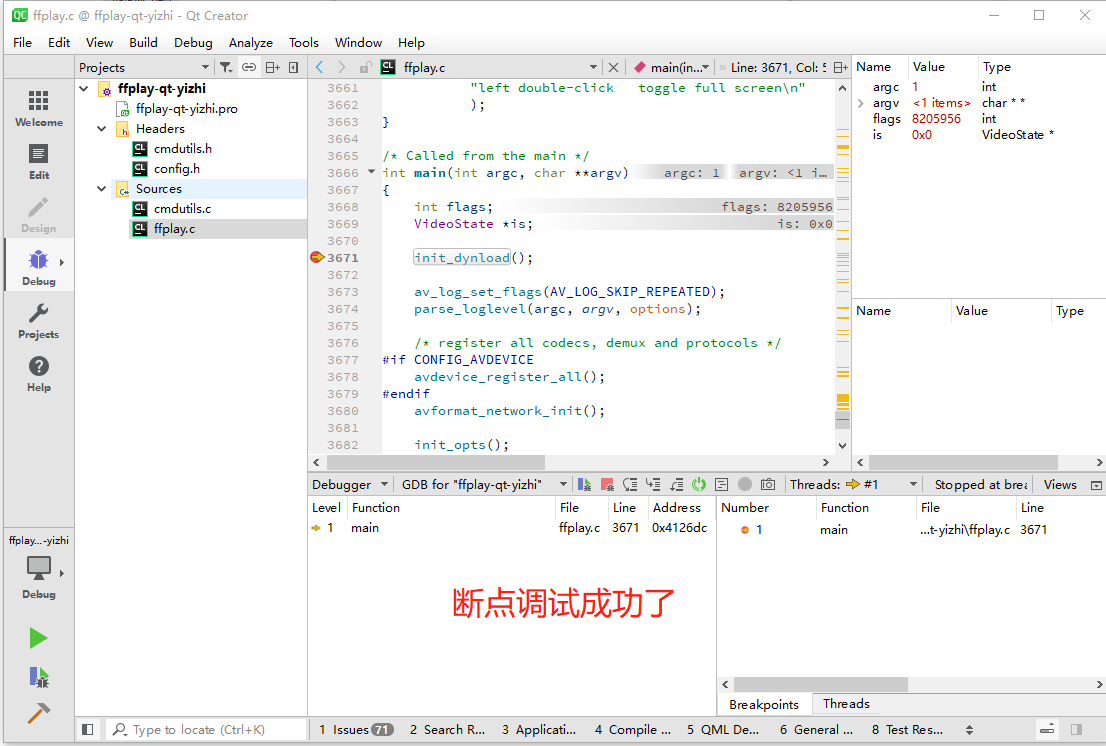This screenshot has width=1106, height=746.
Task: Close the ffplay.c document
Action: (613, 68)
